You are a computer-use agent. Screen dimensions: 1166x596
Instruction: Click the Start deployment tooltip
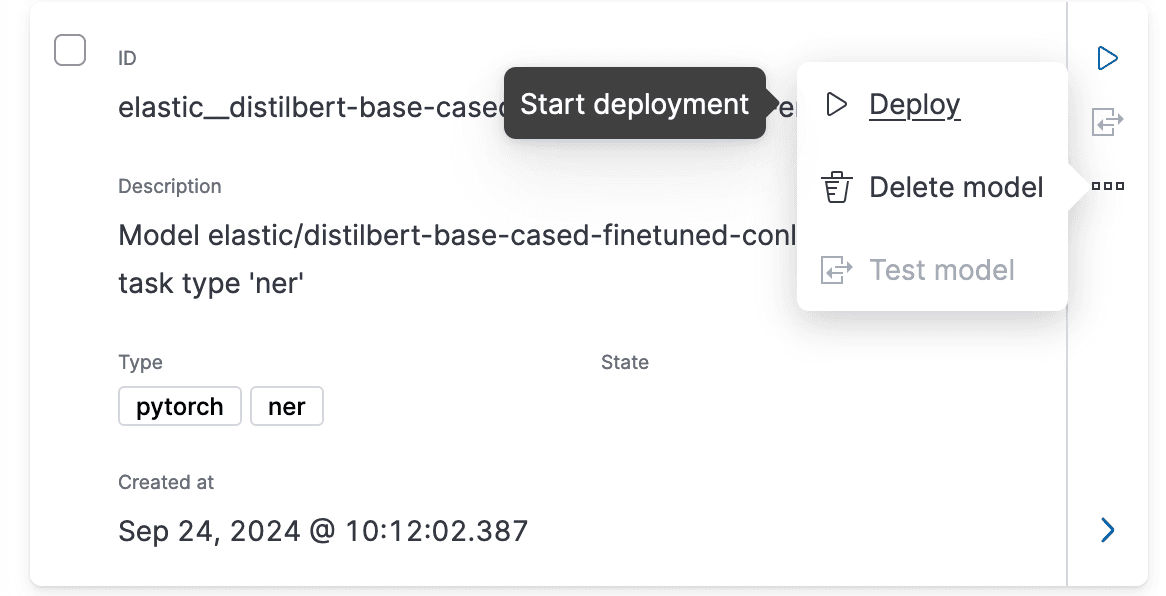(634, 103)
